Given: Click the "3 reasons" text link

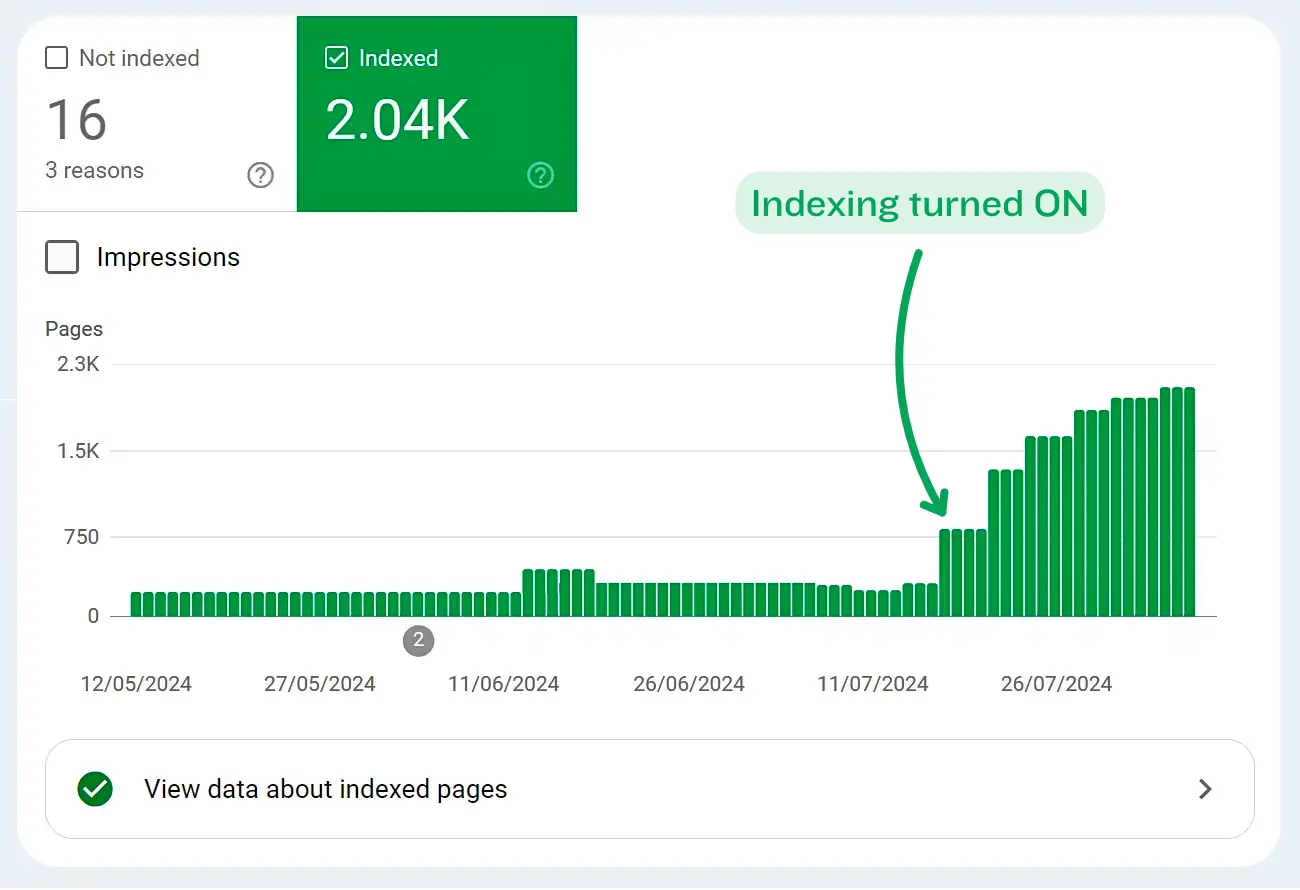Looking at the screenshot, I should (x=93, y=170).
